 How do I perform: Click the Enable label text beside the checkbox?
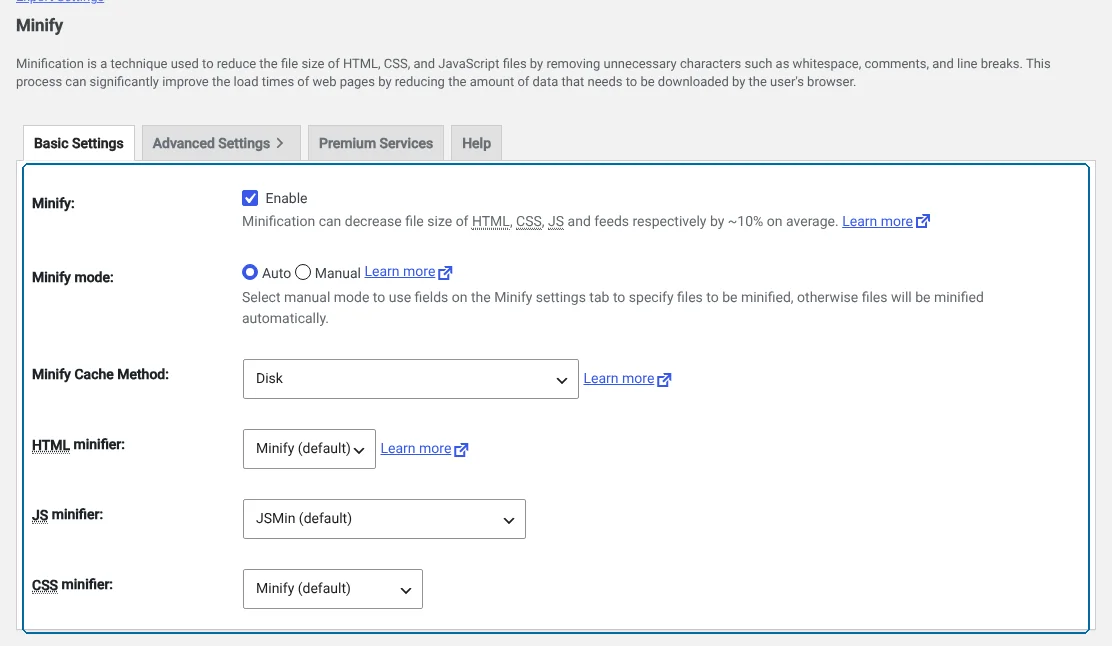point(287,199)
